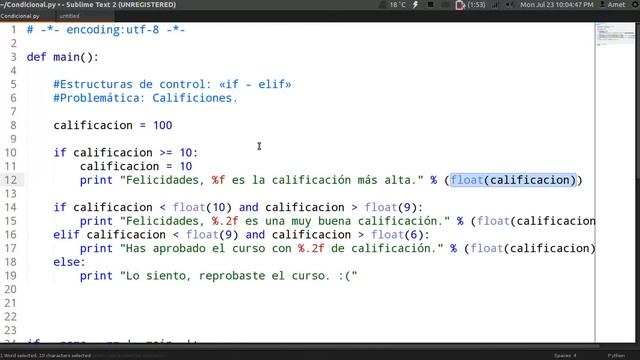Click the black square tray icon
Viewport: 640px width, 360px height.
point(430,5)
